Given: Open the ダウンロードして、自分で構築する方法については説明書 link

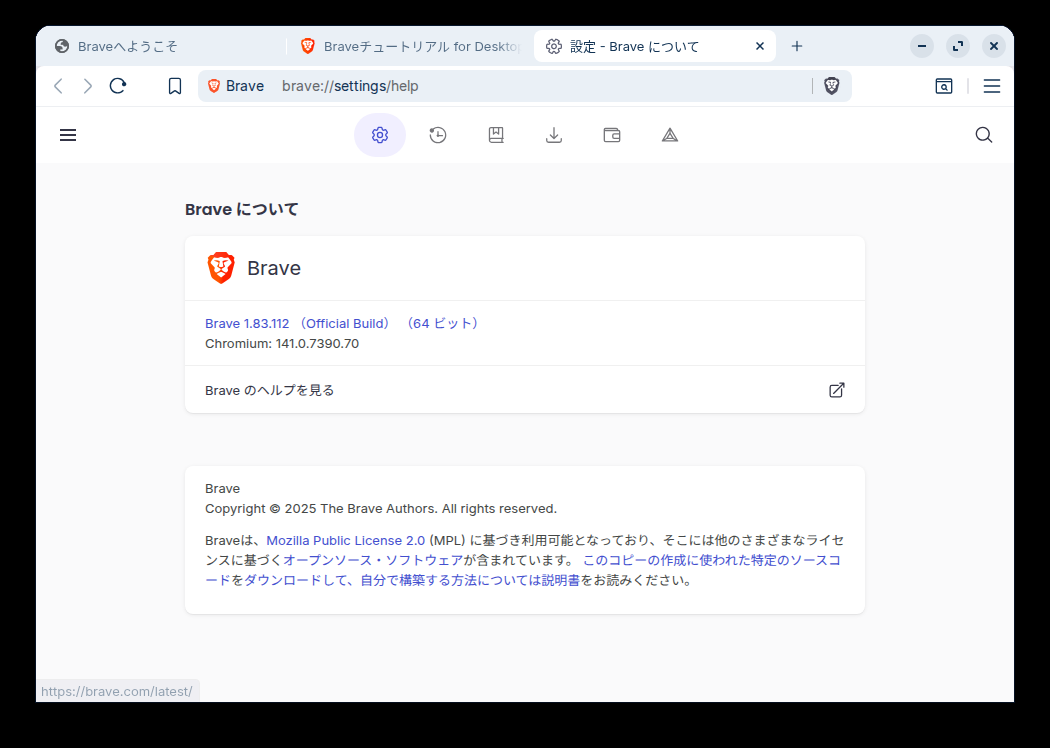Looking at the screenshot, I should click(412, 581).
